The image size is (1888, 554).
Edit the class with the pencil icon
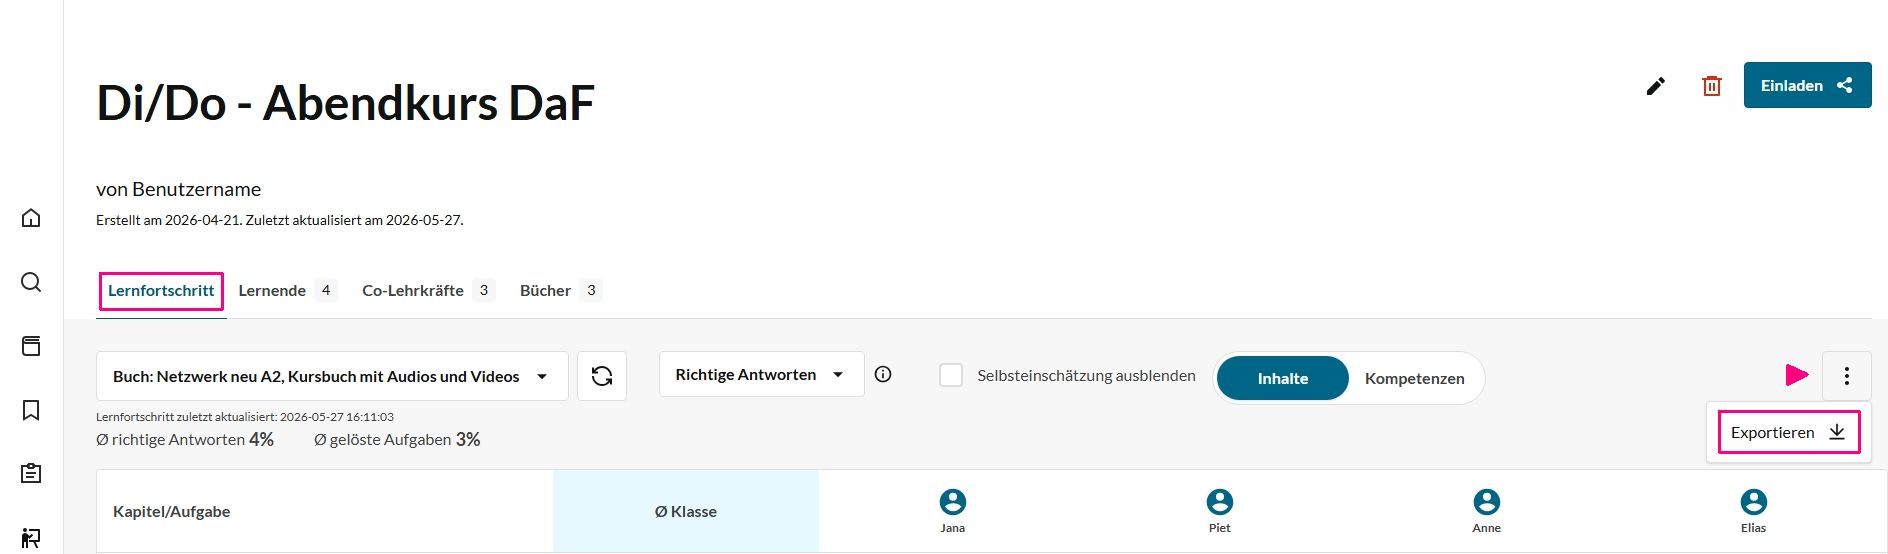tap(1656, 86)
